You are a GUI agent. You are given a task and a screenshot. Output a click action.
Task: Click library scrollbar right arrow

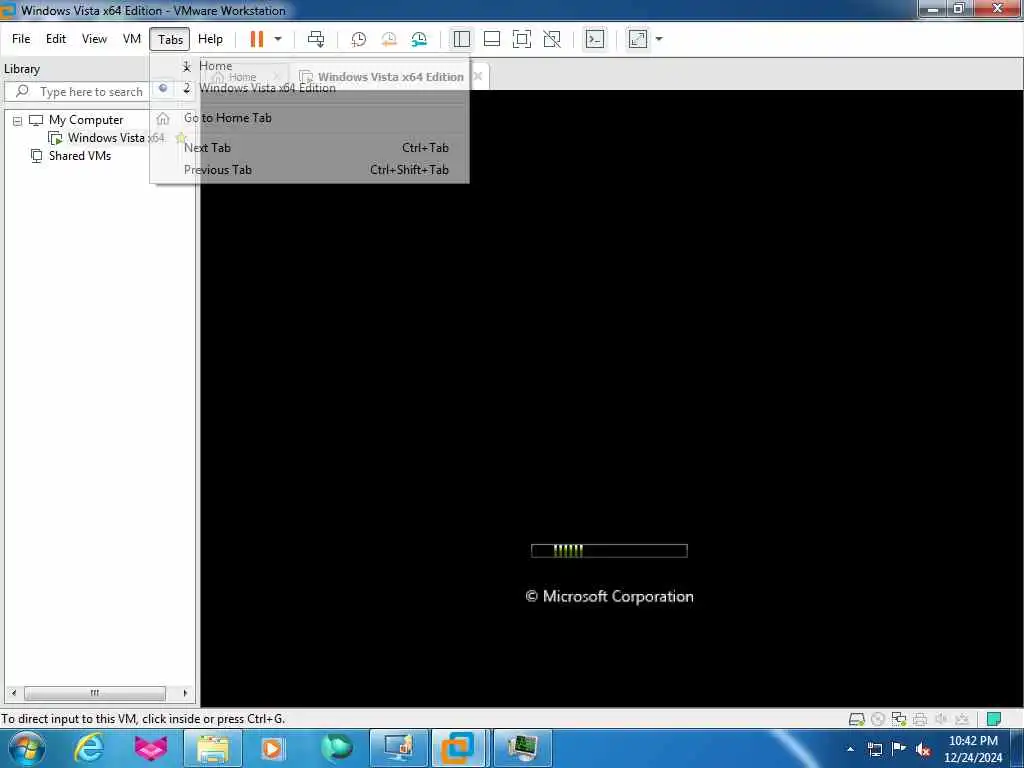click(185, 693)
